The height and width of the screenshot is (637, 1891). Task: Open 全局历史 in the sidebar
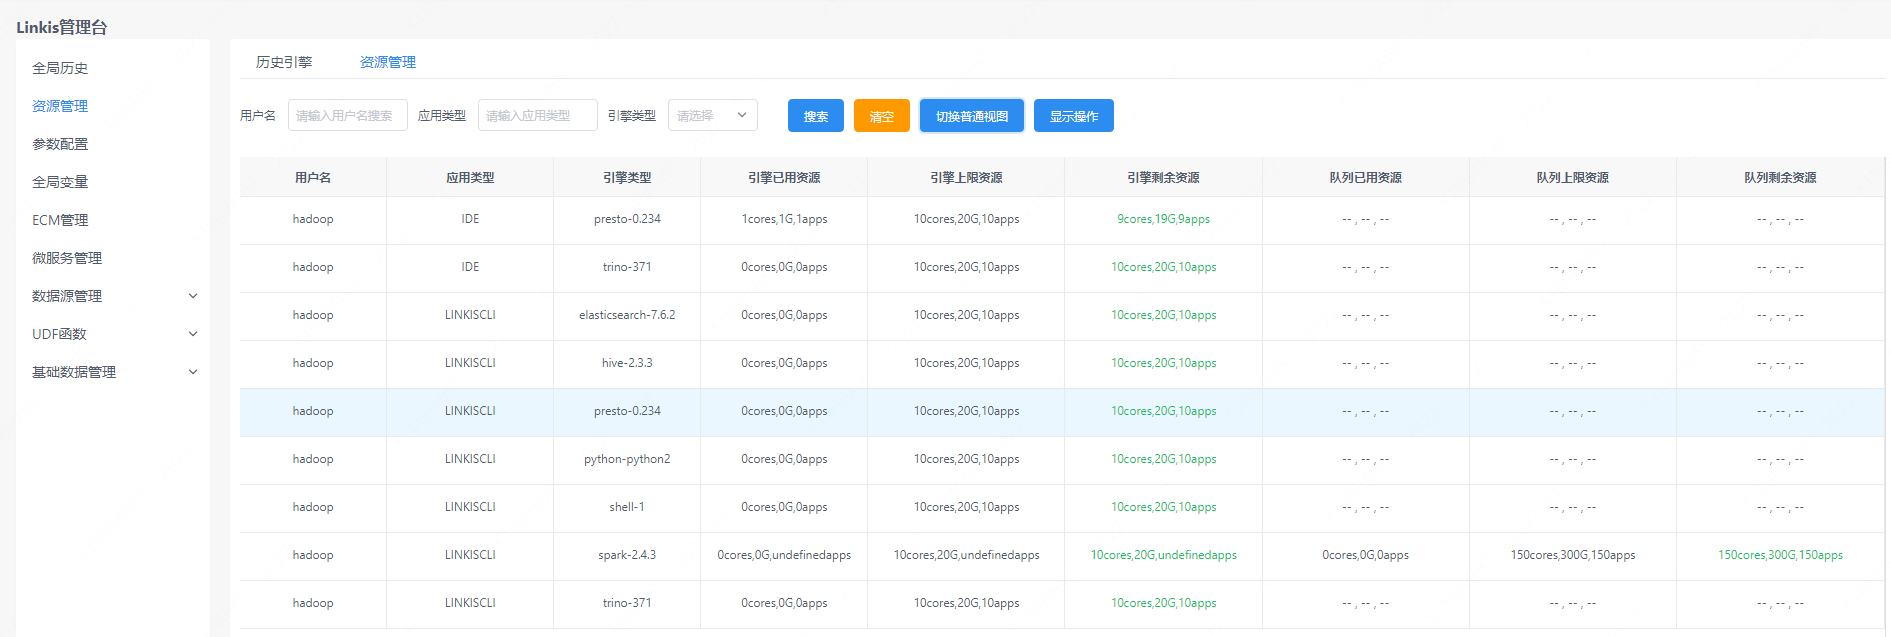[x=60, y=68]
